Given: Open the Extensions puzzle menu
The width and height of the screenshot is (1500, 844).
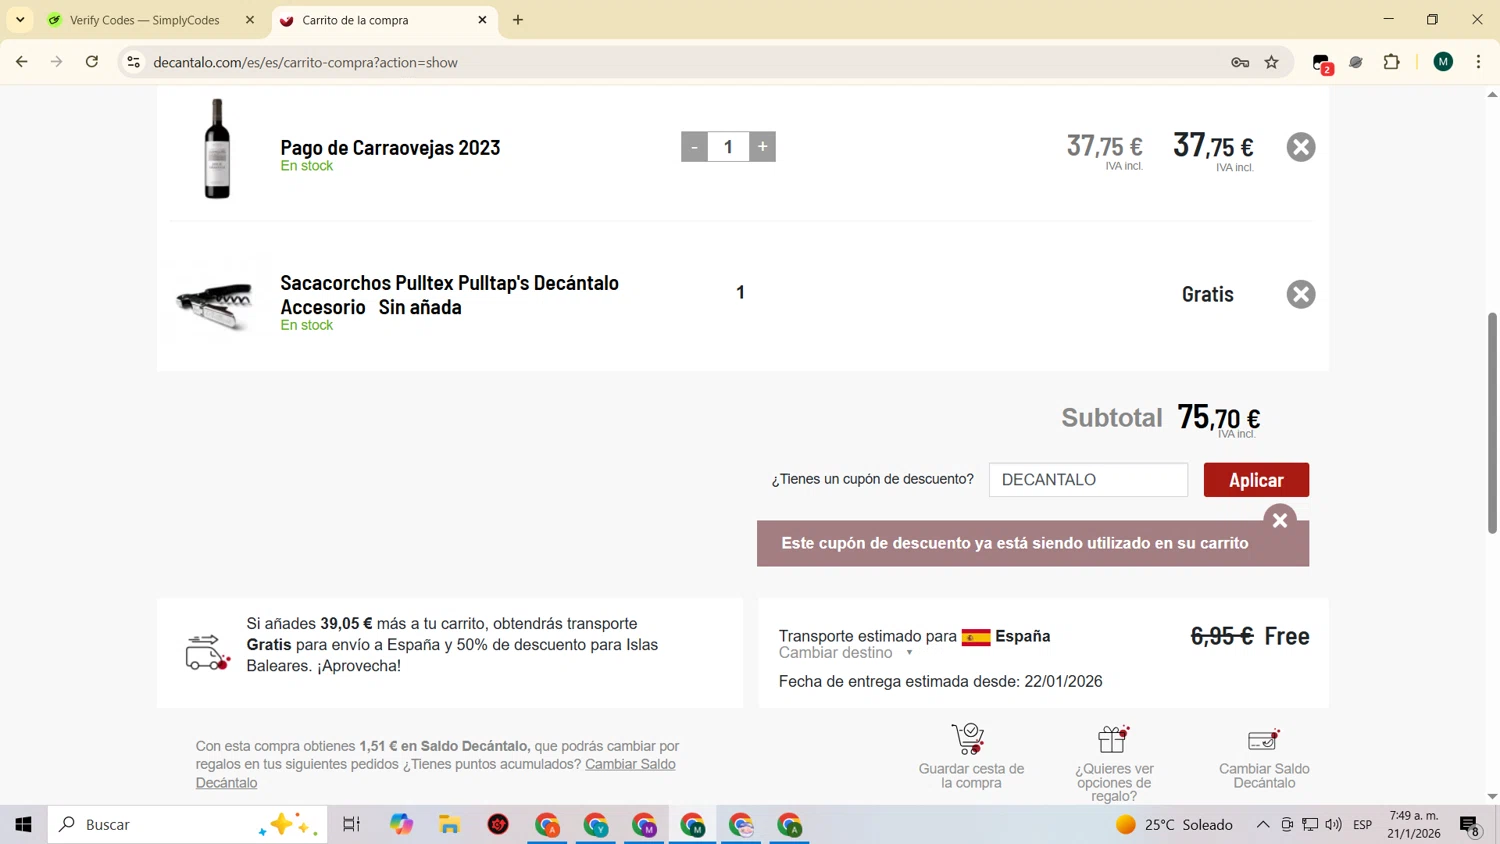Looking at the screenshot, I should point(1391,62).
